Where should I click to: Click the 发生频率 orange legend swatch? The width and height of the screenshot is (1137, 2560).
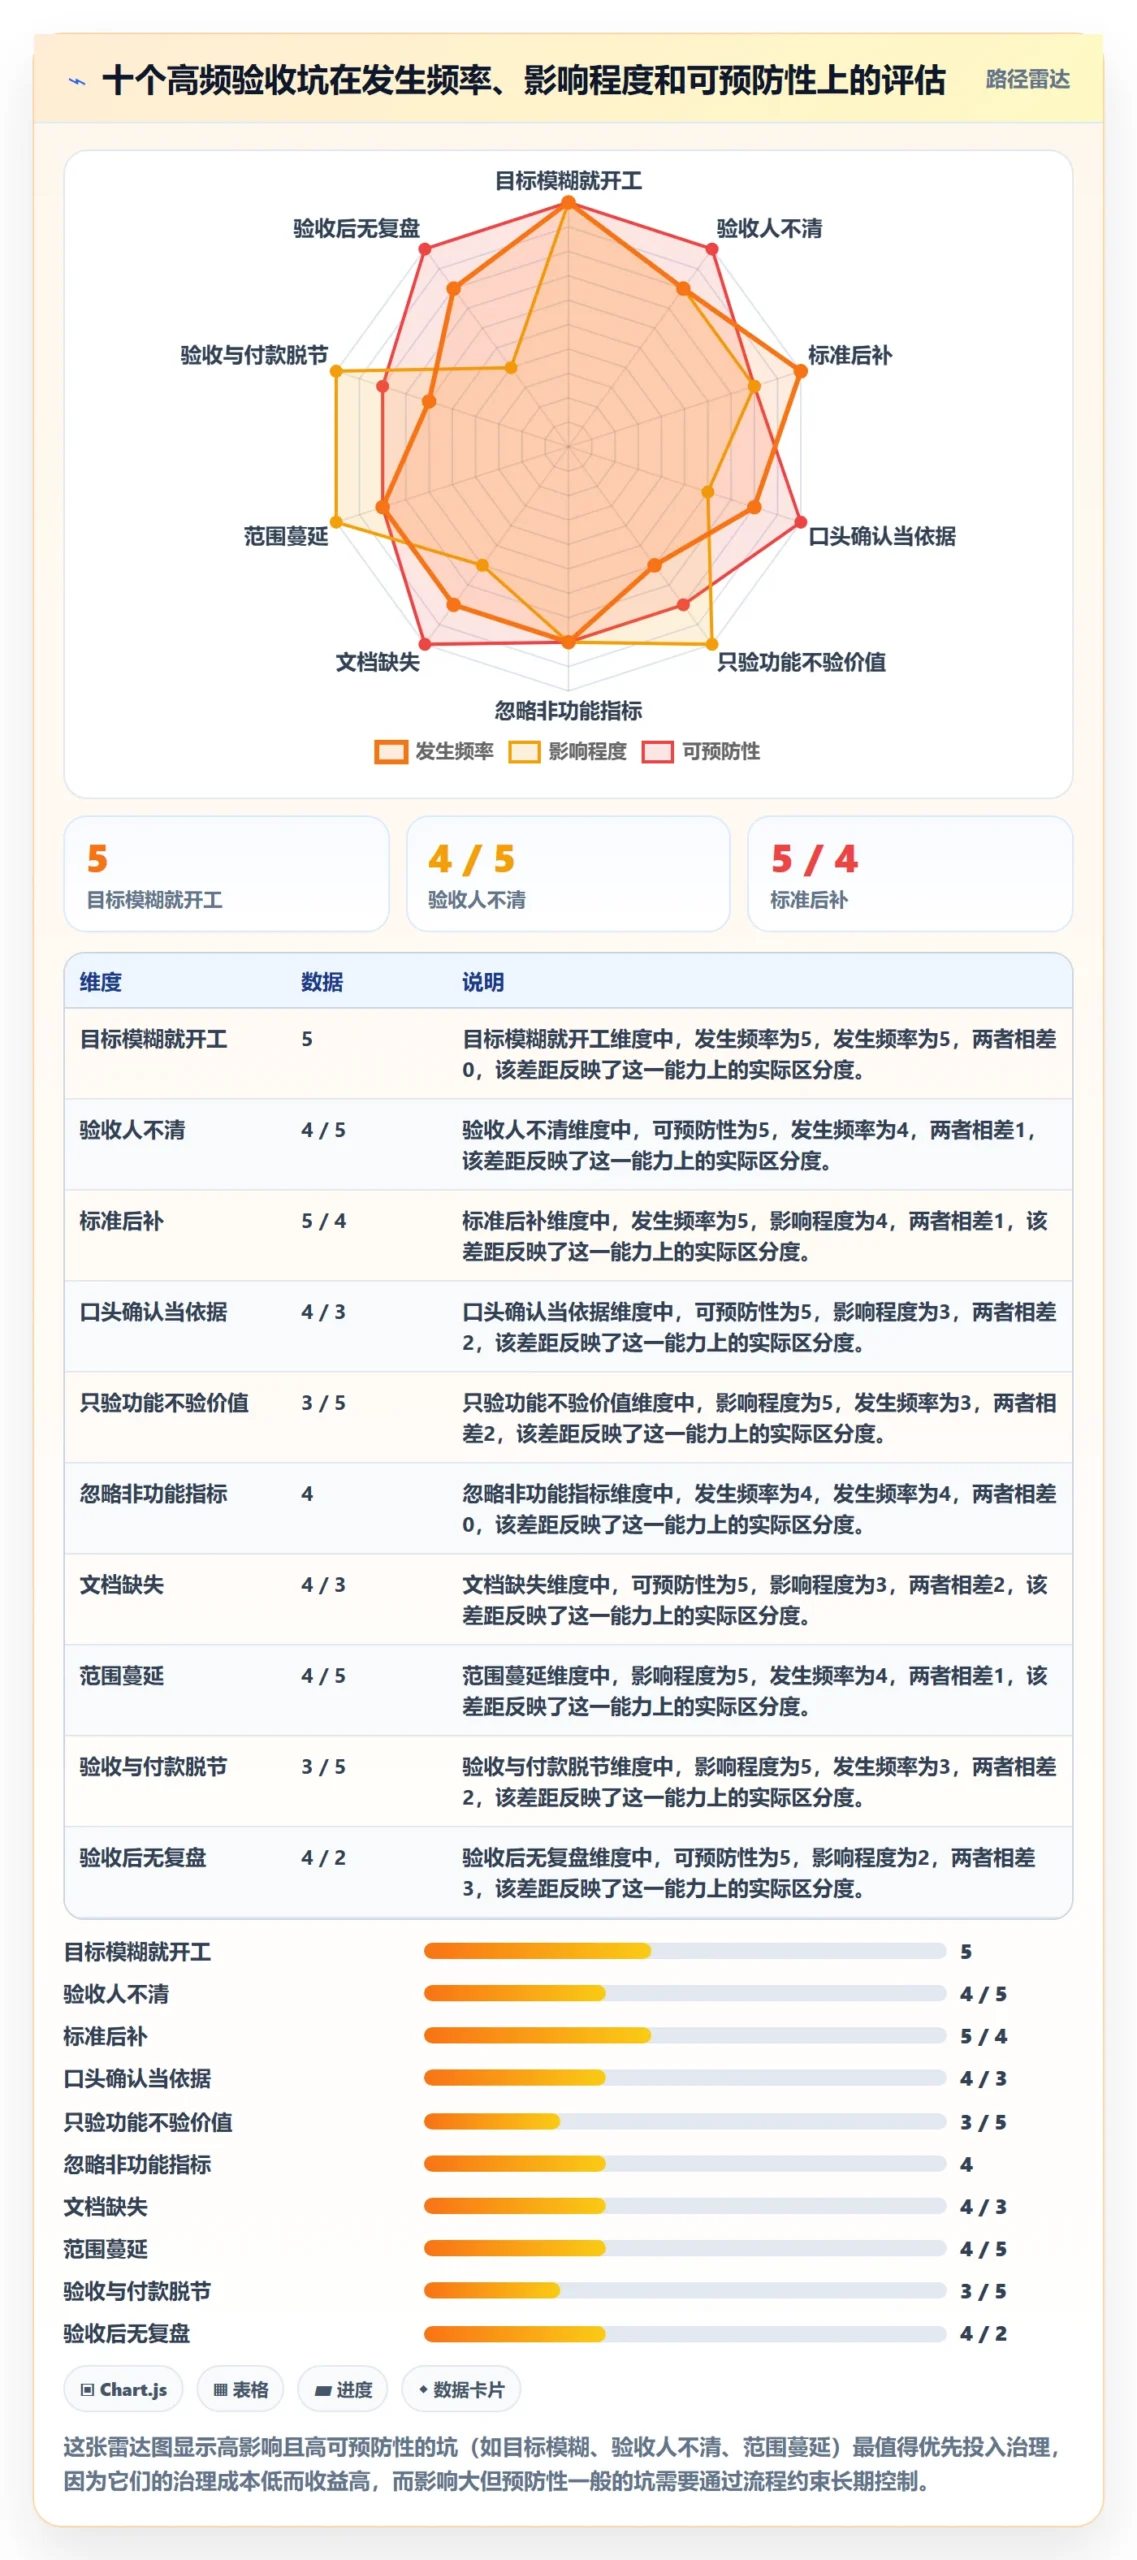click(x=390, y=751)
